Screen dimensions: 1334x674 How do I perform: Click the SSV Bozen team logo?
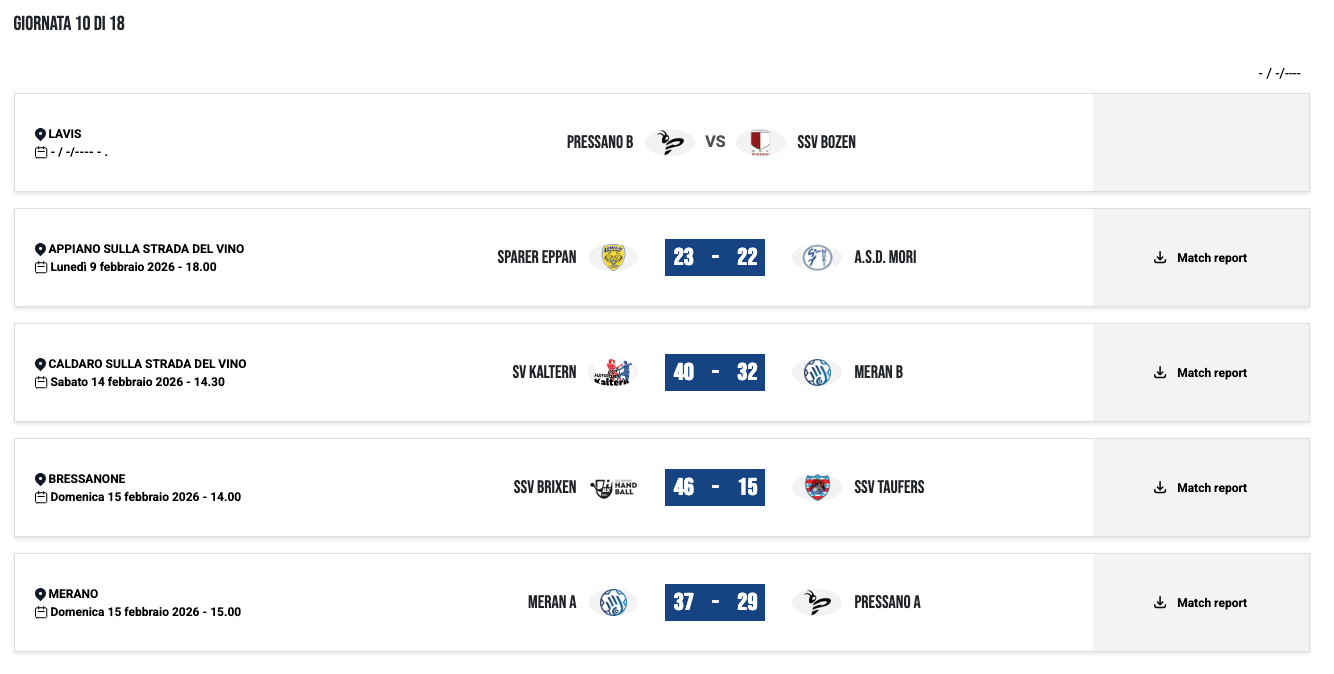761,142
